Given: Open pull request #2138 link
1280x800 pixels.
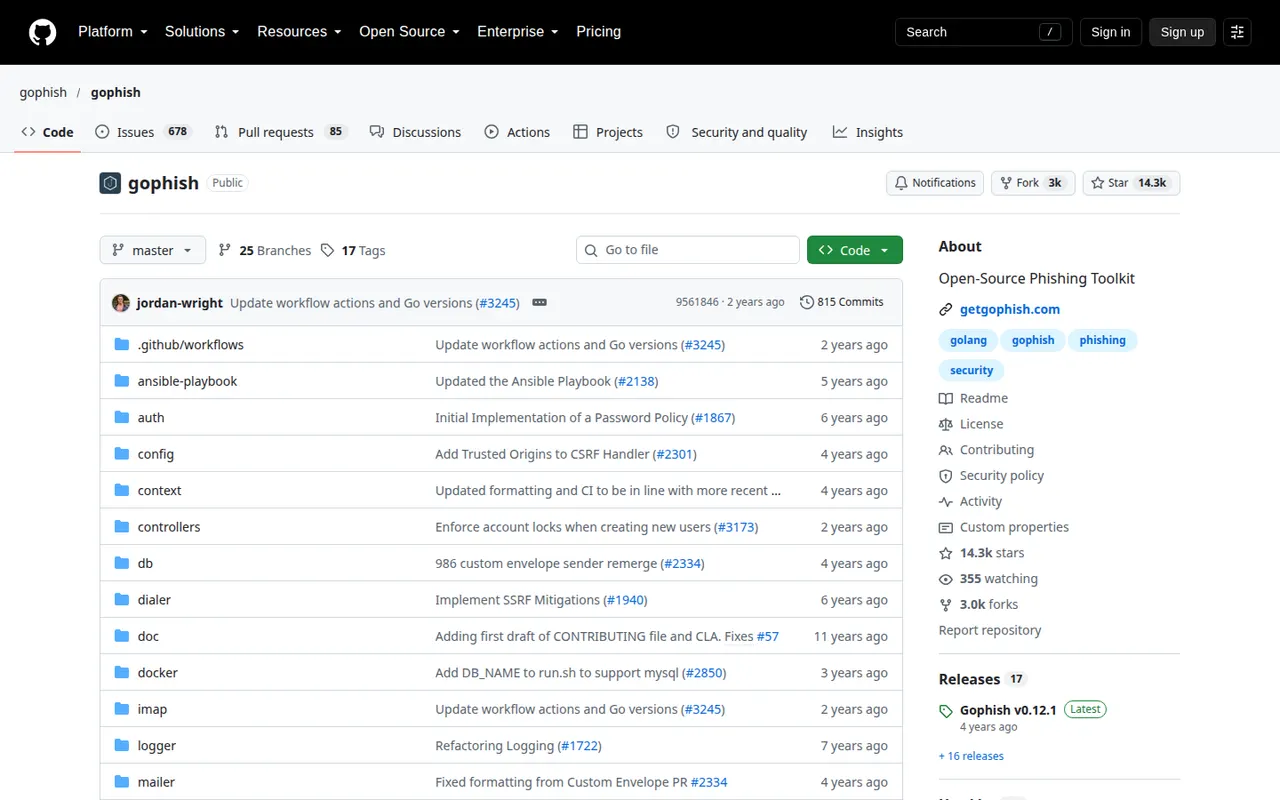Looking at the screenshot, I should tap(636, 381).
